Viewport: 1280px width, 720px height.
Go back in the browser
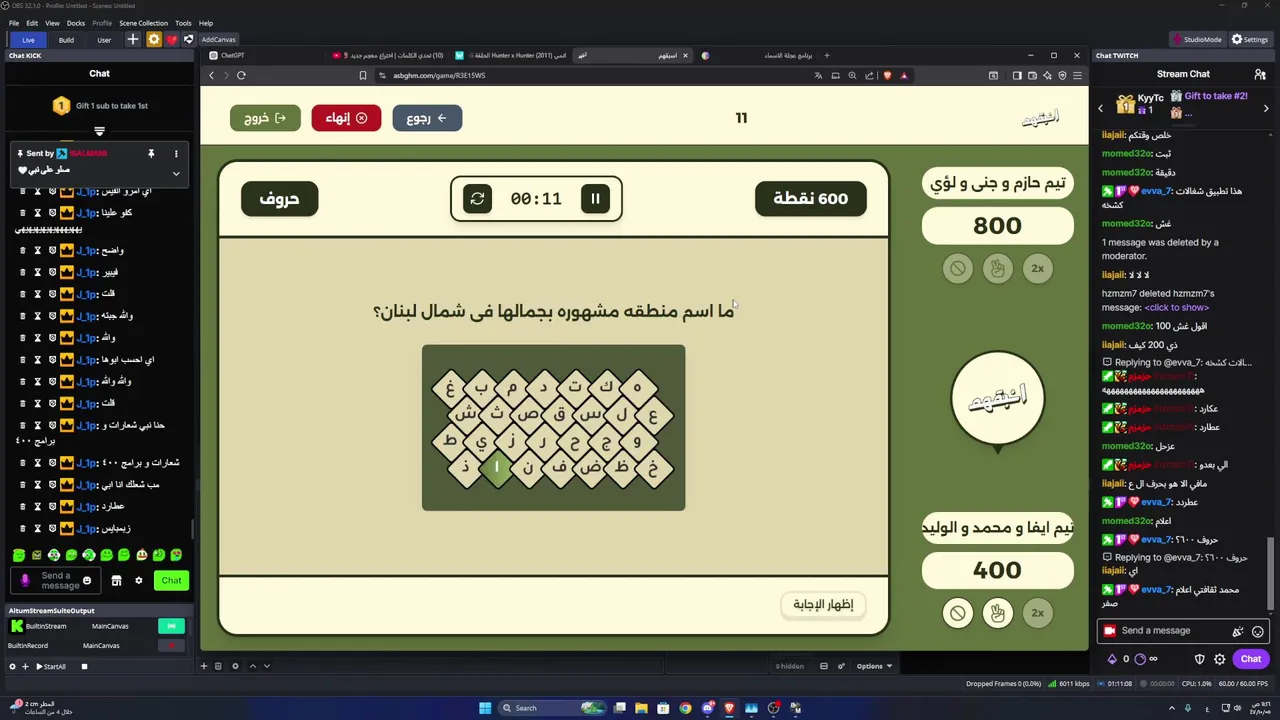click(211, 75)
